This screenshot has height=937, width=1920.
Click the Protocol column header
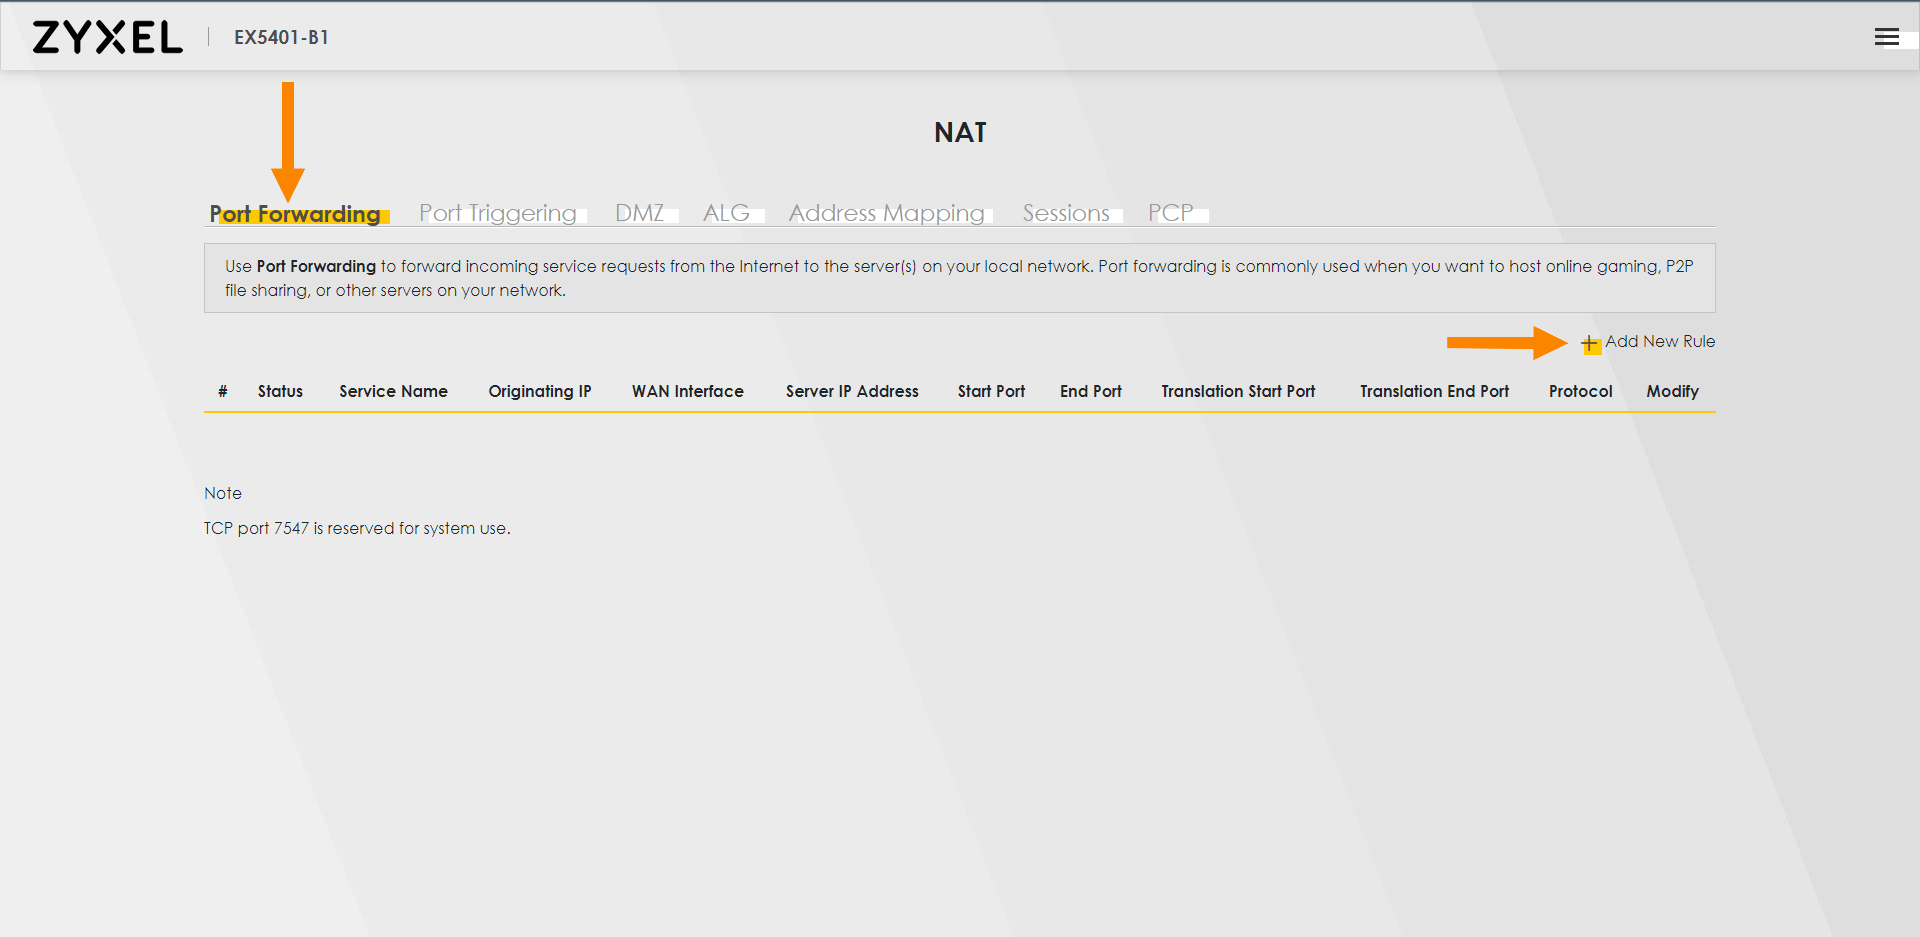pyautogui.click(x=1580, y=391)
